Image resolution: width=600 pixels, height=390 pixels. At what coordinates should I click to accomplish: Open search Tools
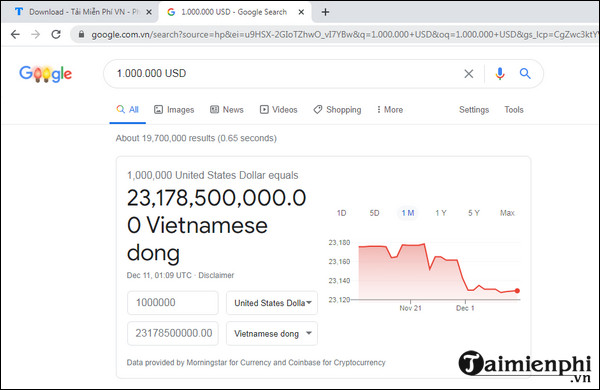coord(514,110)
